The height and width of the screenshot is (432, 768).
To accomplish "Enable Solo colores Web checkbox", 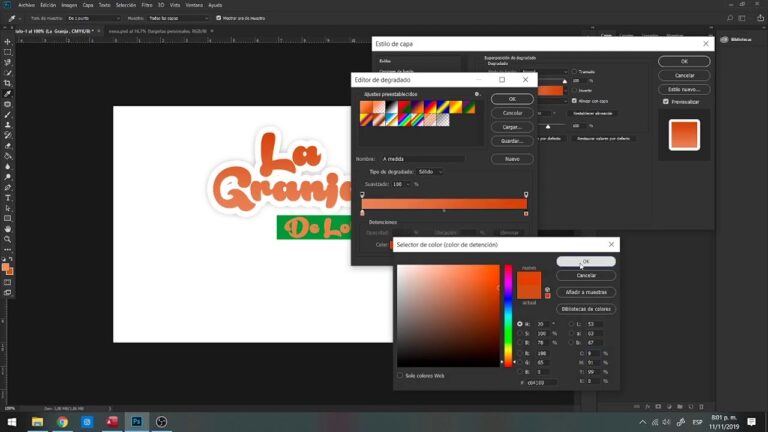I will point(400,376).
